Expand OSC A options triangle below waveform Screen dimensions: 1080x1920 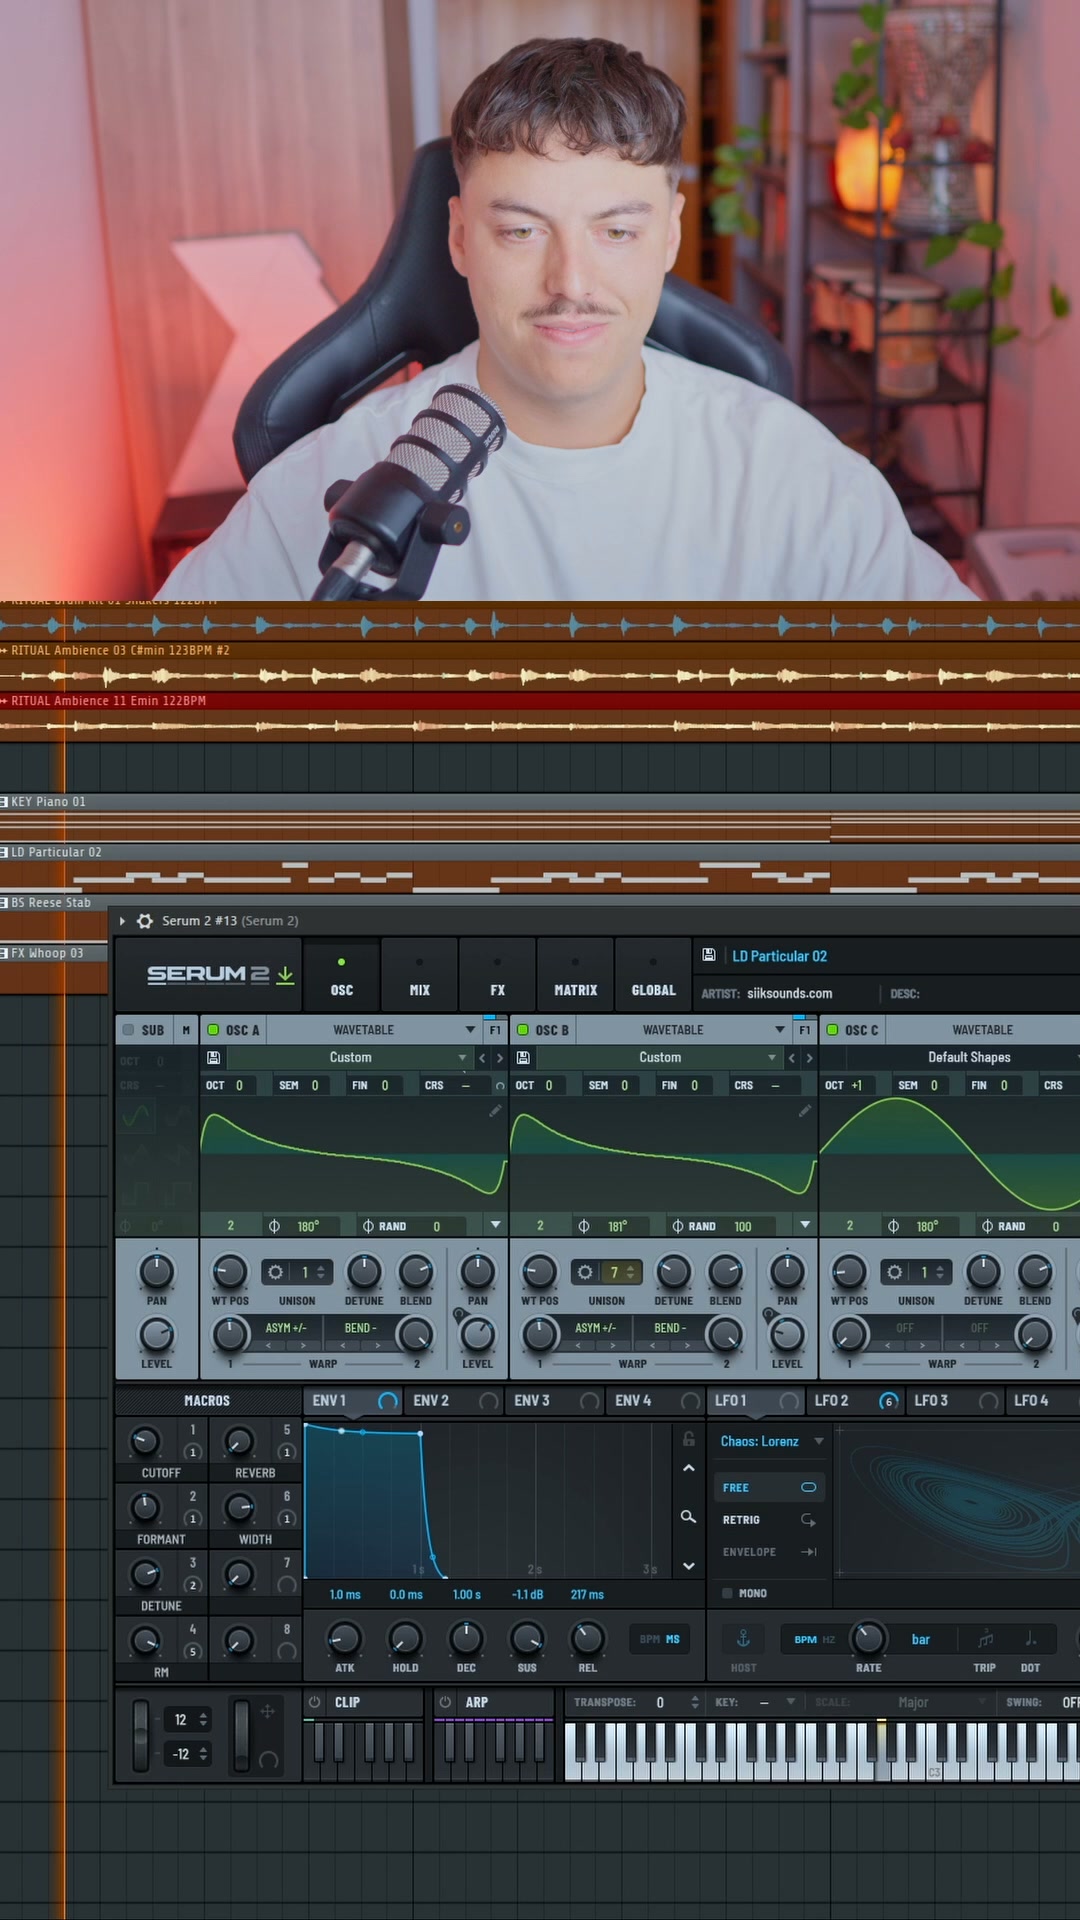pyautogui.click(x=495, y=1225)
